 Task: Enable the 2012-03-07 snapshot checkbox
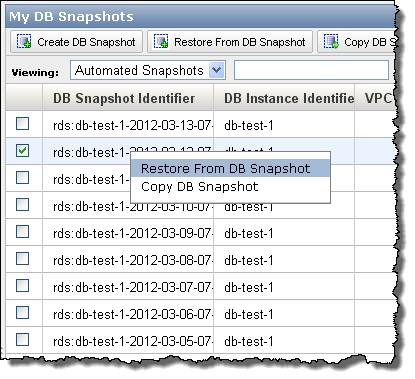pyautogui.click(x=22, y=286)
